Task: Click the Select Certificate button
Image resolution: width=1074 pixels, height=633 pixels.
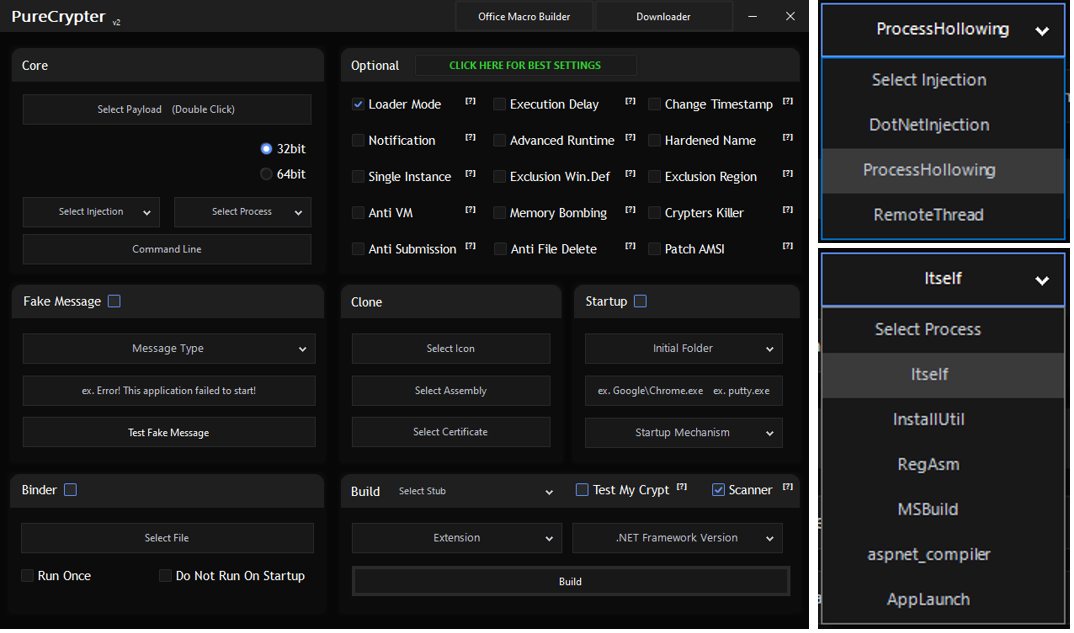Action: 451,433
